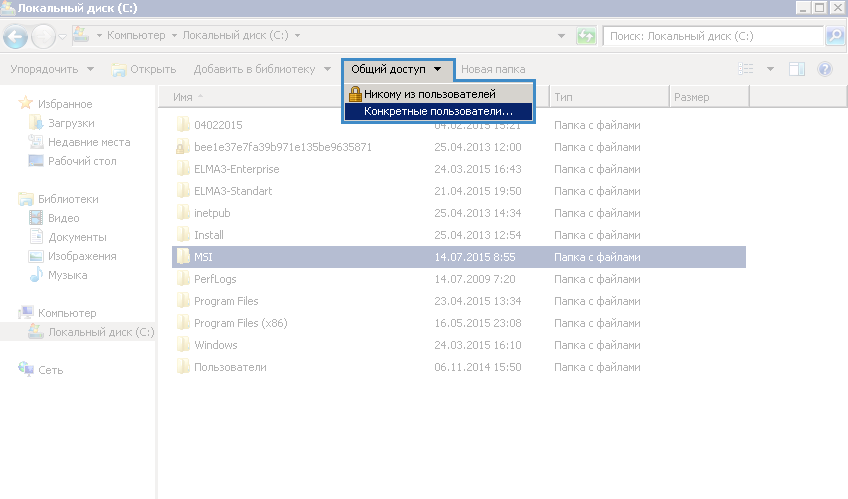Click the help question mark icon
Viewport: 848px width, 499px height.
coord(825,69)
